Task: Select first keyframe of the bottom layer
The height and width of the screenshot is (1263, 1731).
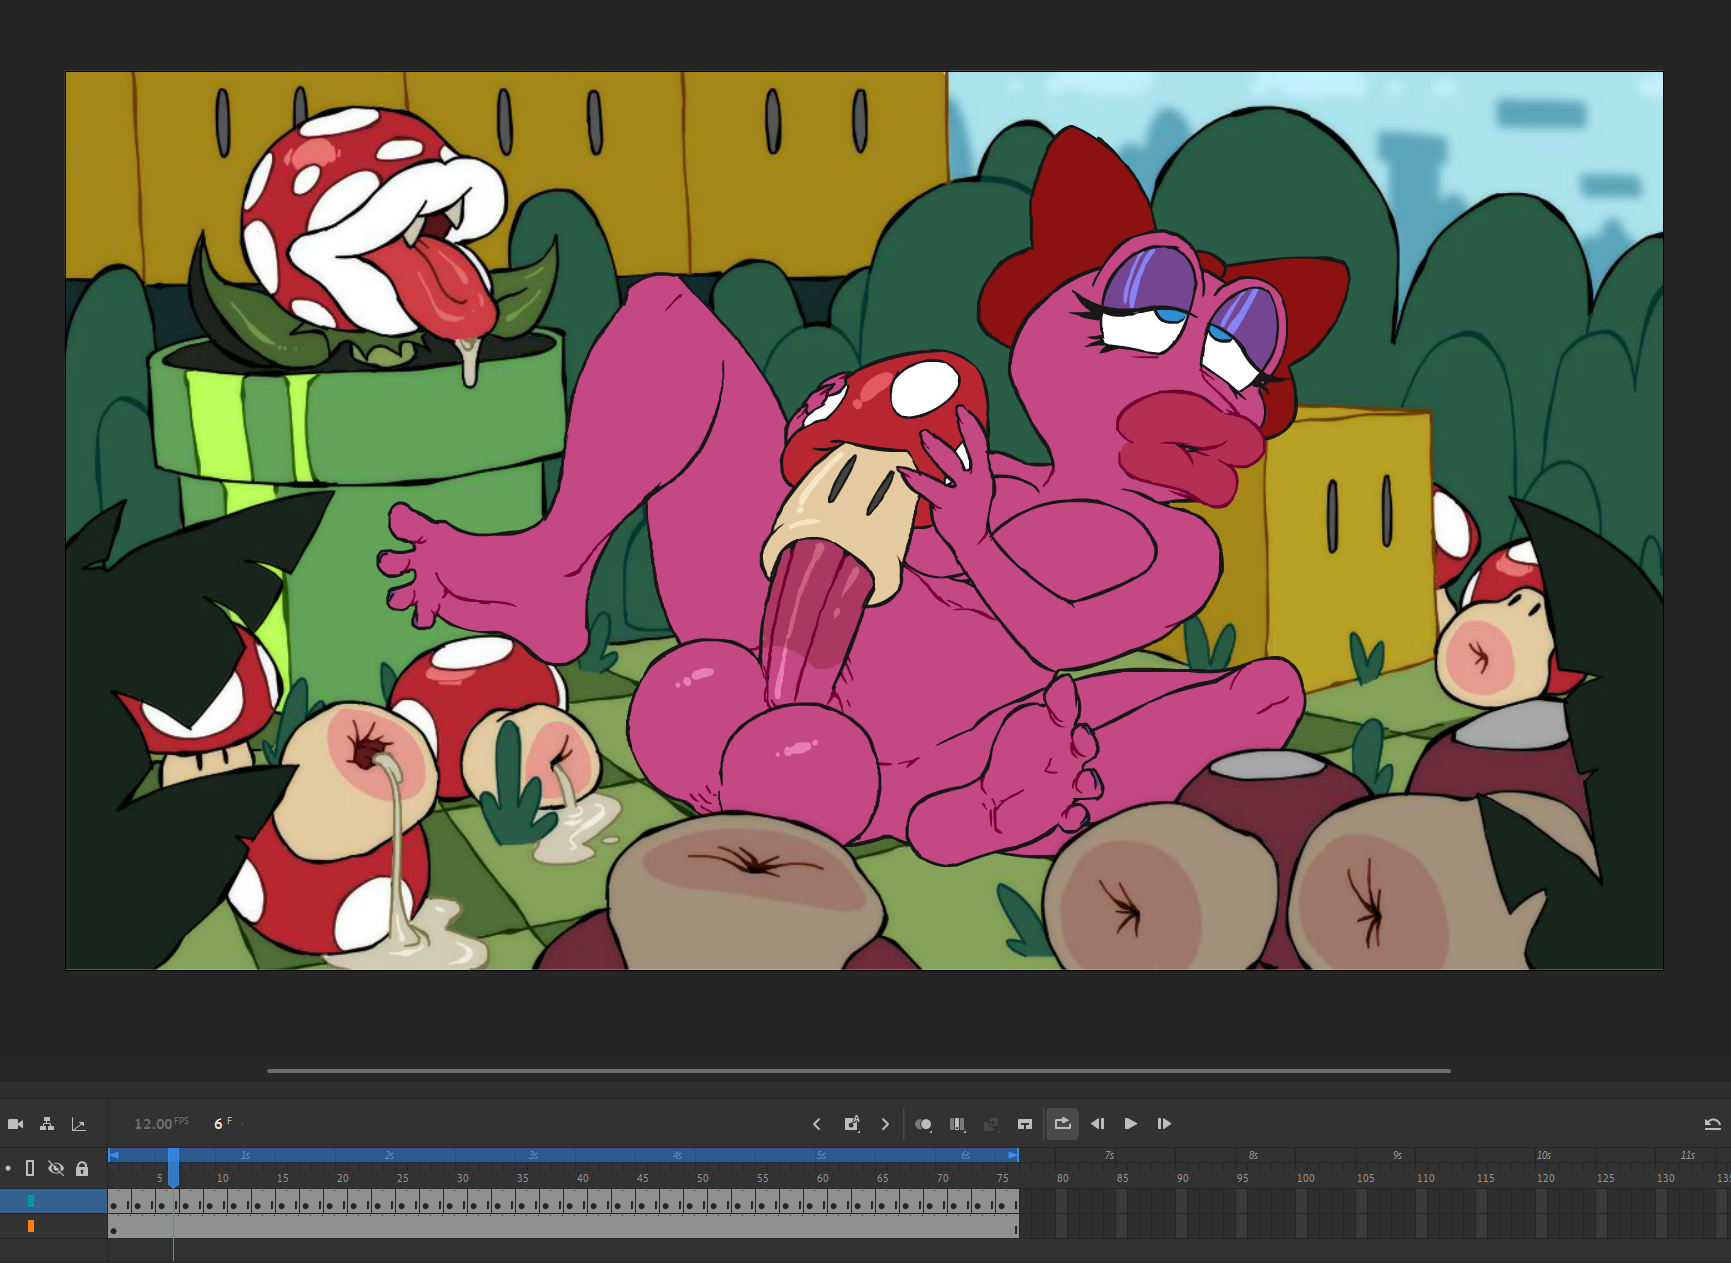Action: [x=114, y=1231]
